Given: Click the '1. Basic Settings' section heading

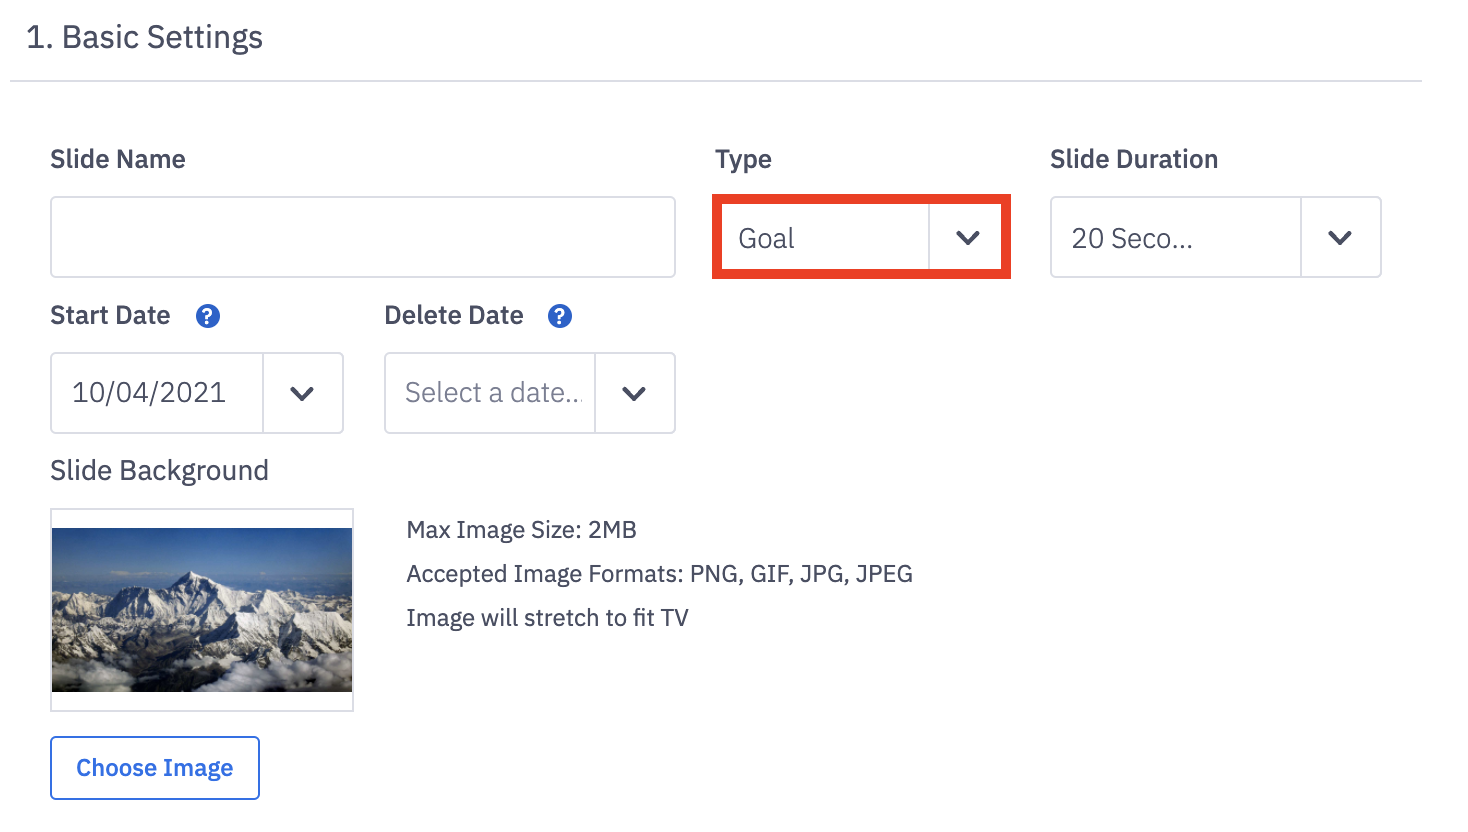Looking at the screenshot, I should coord(145,38).
